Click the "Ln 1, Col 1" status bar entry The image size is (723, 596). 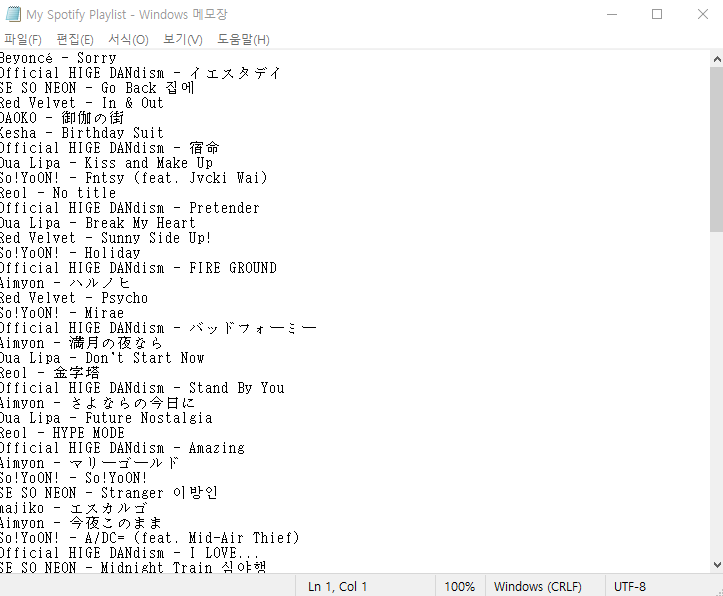[x=338, y=586]
